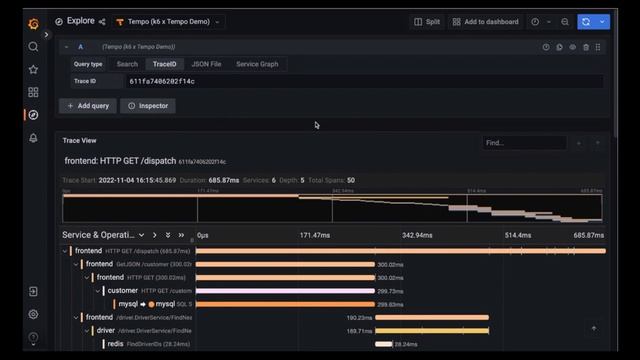Viewport: 640px width, 360px height.
Task: Collapse query row A
Action: tap(66, 47)
